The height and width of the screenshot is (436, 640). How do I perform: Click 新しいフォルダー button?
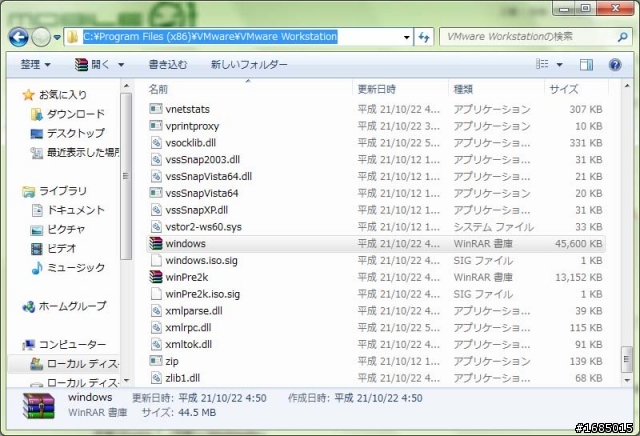click(x=249, y=65)
